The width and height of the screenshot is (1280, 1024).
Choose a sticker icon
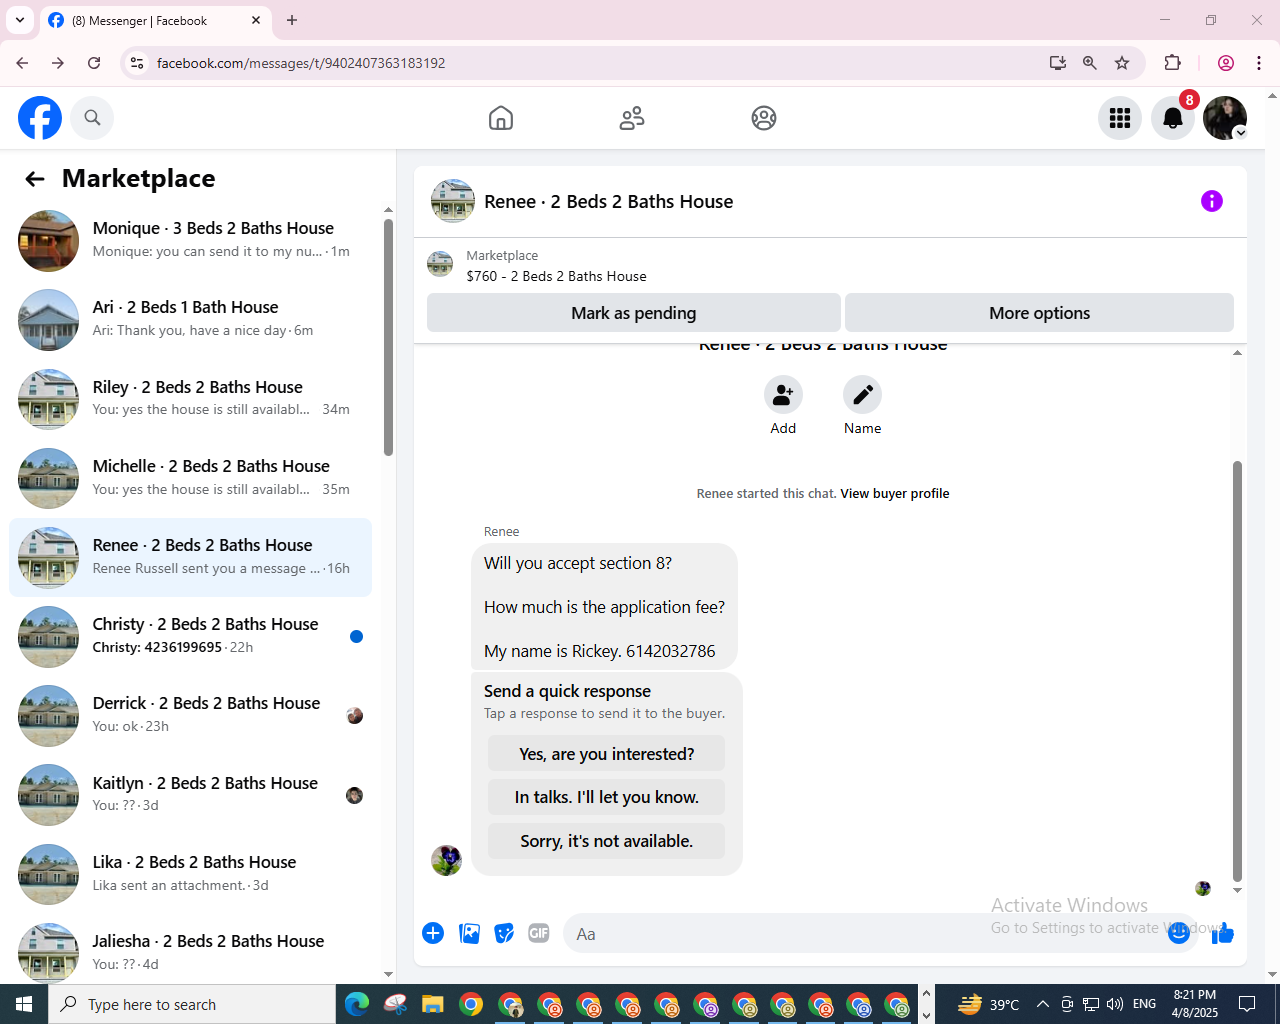(504, 933)
